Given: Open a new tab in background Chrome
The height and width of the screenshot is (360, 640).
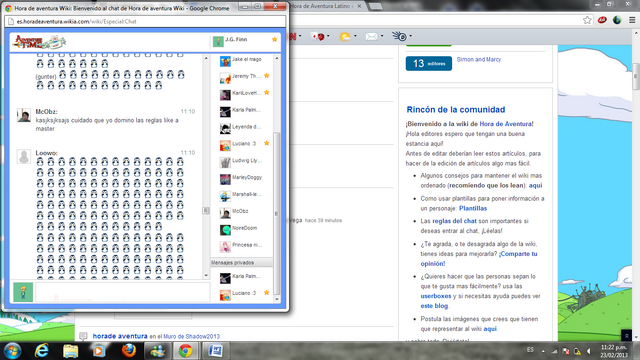Looking at the screenshot, I should (x=376, y=7).
